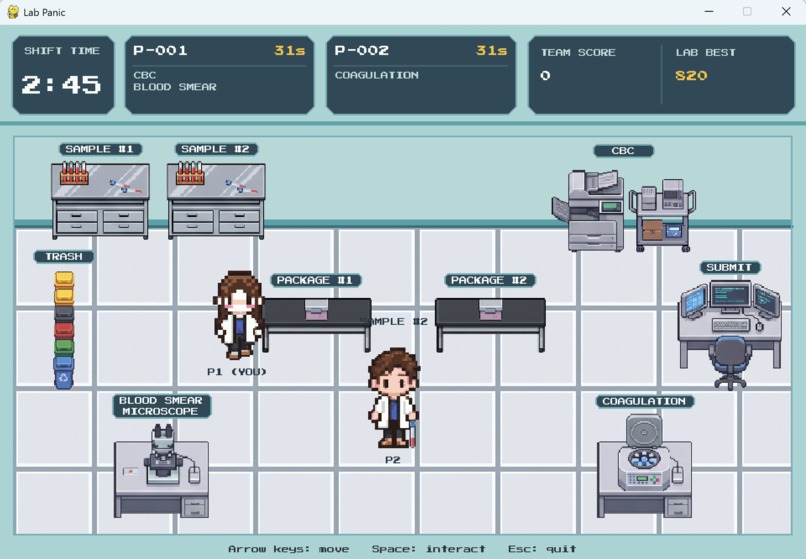This screenshot has width=806, height=559.
Task: Click the P1 (YOU) name label
Action: pyautogui.click(x=237, y=371)
